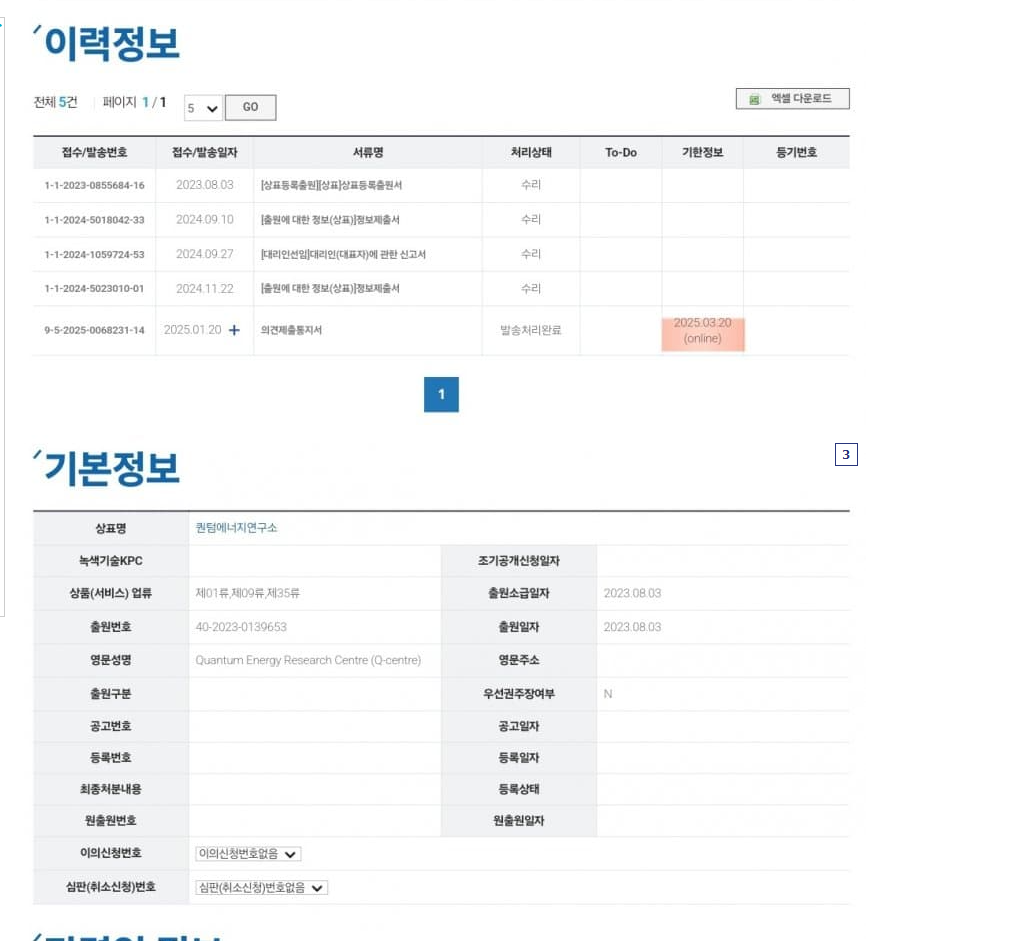
Task: Download history as Excel file
Action: click(792, 99)
